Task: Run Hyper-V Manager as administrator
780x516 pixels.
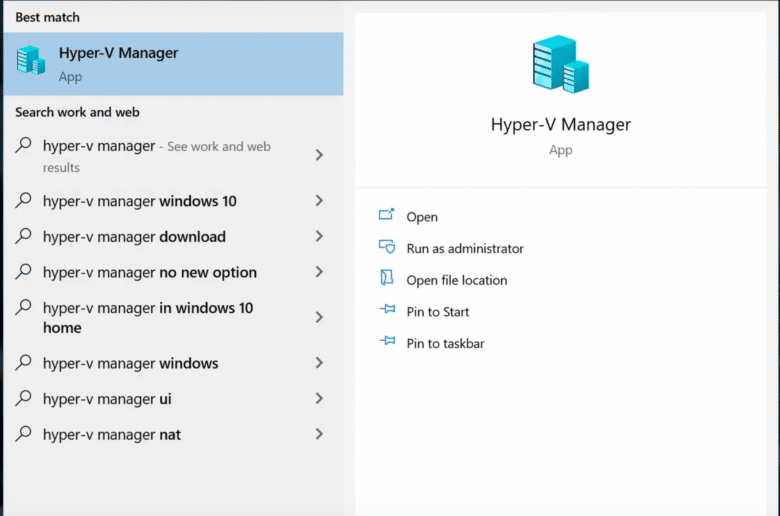Action: tap(465, 248)
